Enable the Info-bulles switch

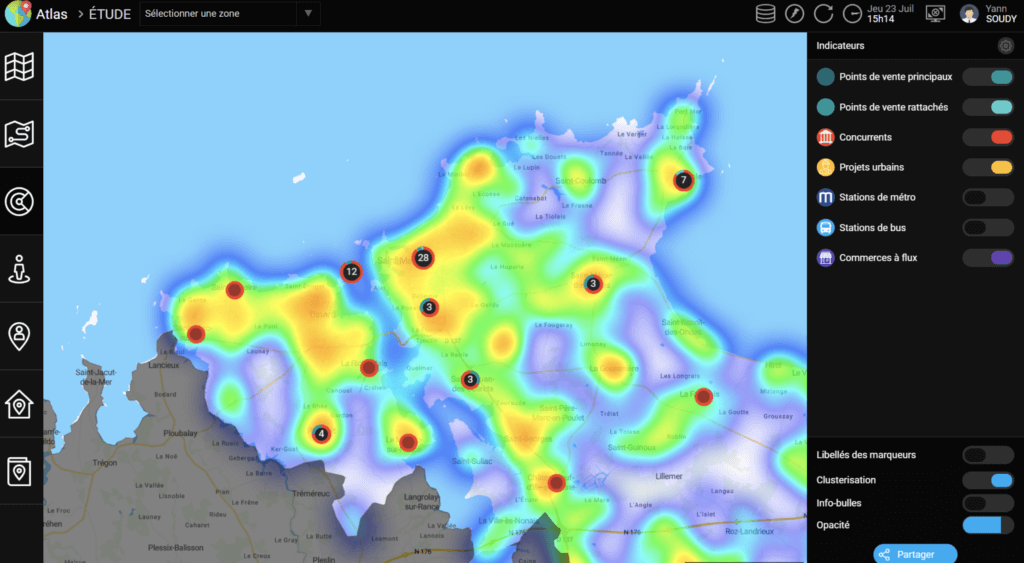point(988,503)
